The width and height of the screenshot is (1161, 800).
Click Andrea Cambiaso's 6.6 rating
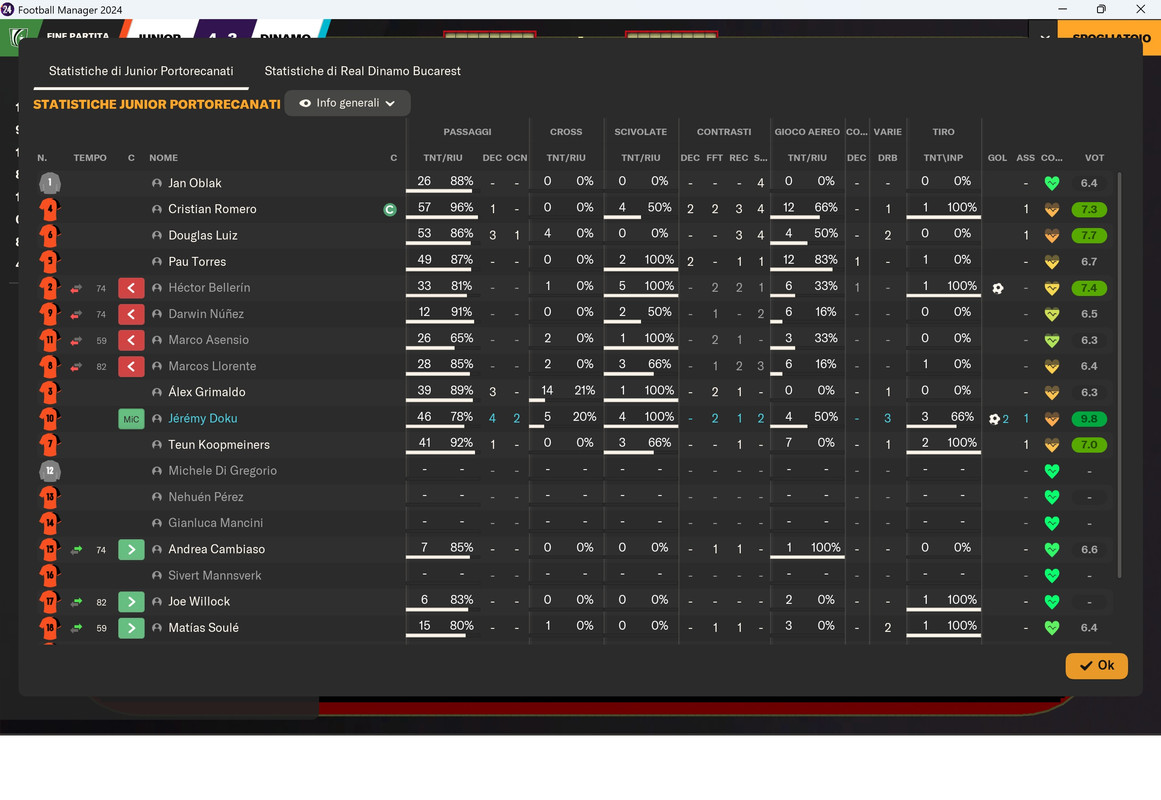(x=1089, y=550)
